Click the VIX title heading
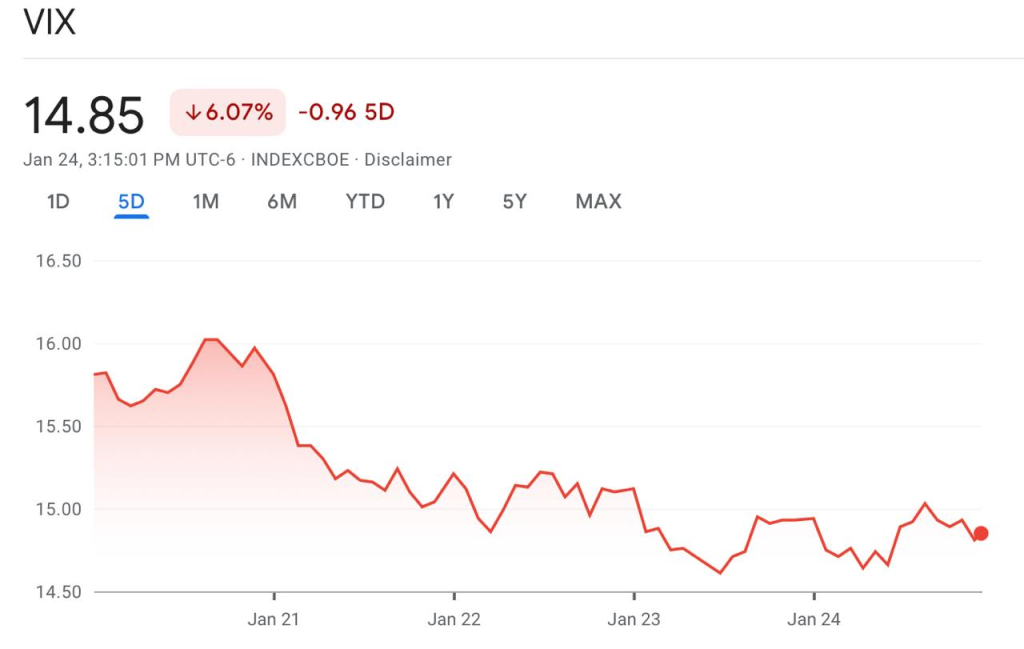Viewport: 1024px width, 649px height. click(x=49, y=22)
